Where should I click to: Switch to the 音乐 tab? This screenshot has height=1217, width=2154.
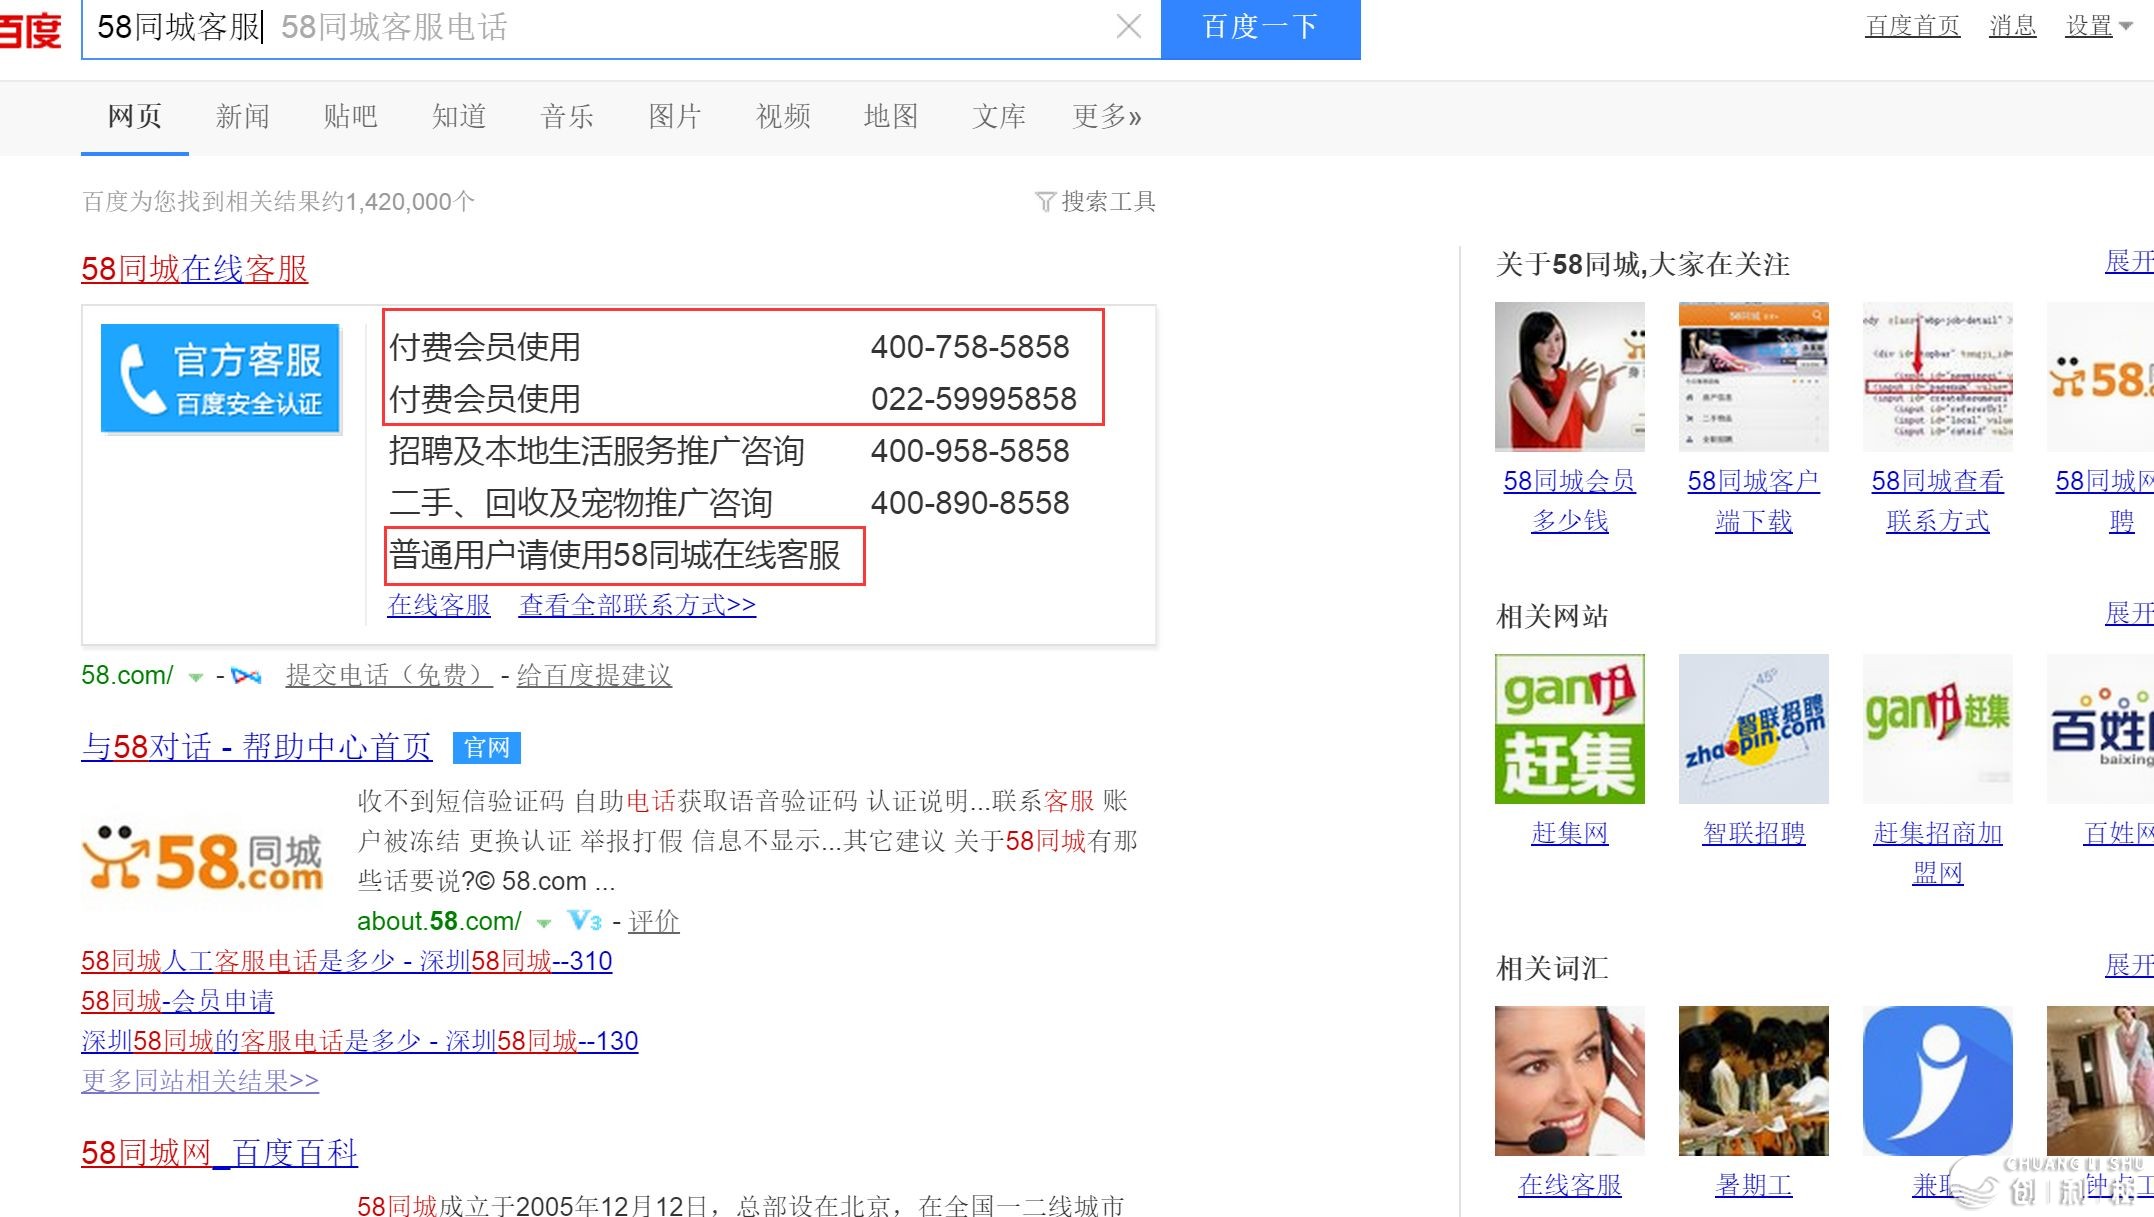566,117
